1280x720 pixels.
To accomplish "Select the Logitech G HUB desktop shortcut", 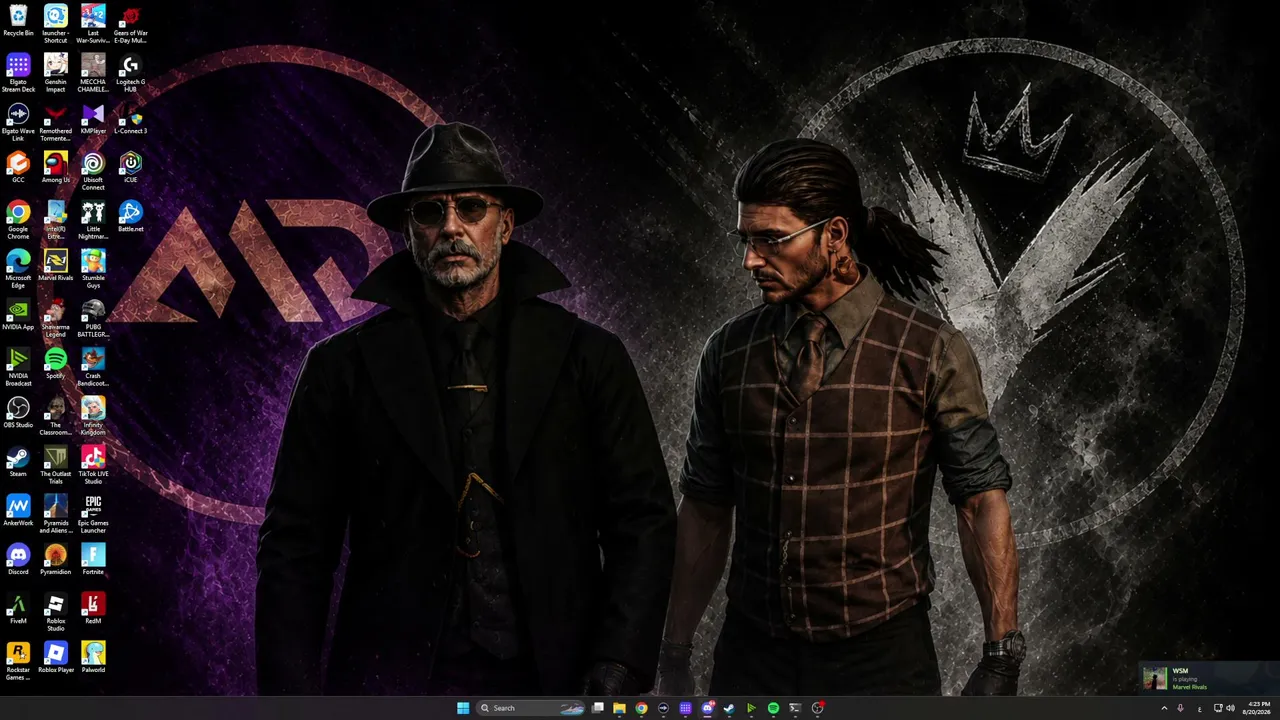I will click(130, 73).
